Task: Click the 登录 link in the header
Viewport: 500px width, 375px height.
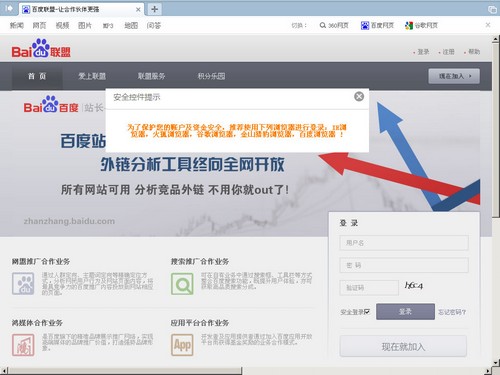Action: (423, 52)
